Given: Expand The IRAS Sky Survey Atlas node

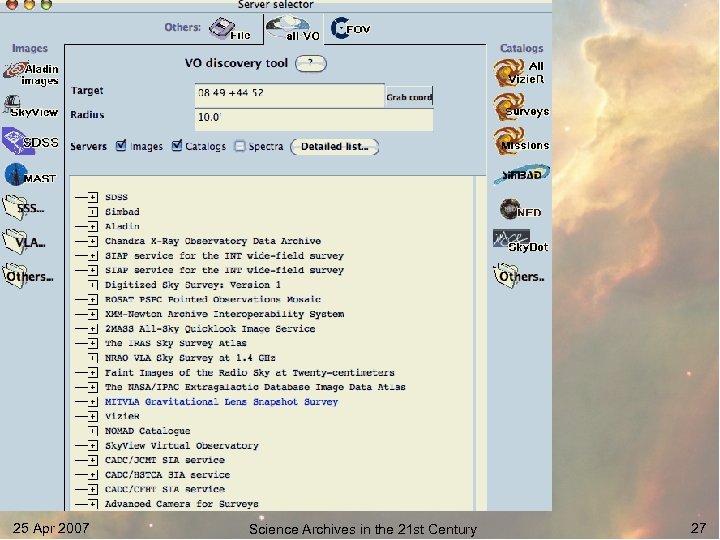Looking at the screenshot, I should tap(93, 343).
